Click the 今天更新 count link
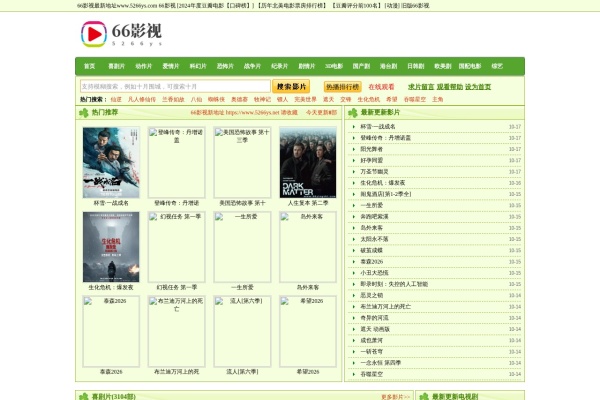The height and width of the screenshot is (400, 600). tap(321, 113)
